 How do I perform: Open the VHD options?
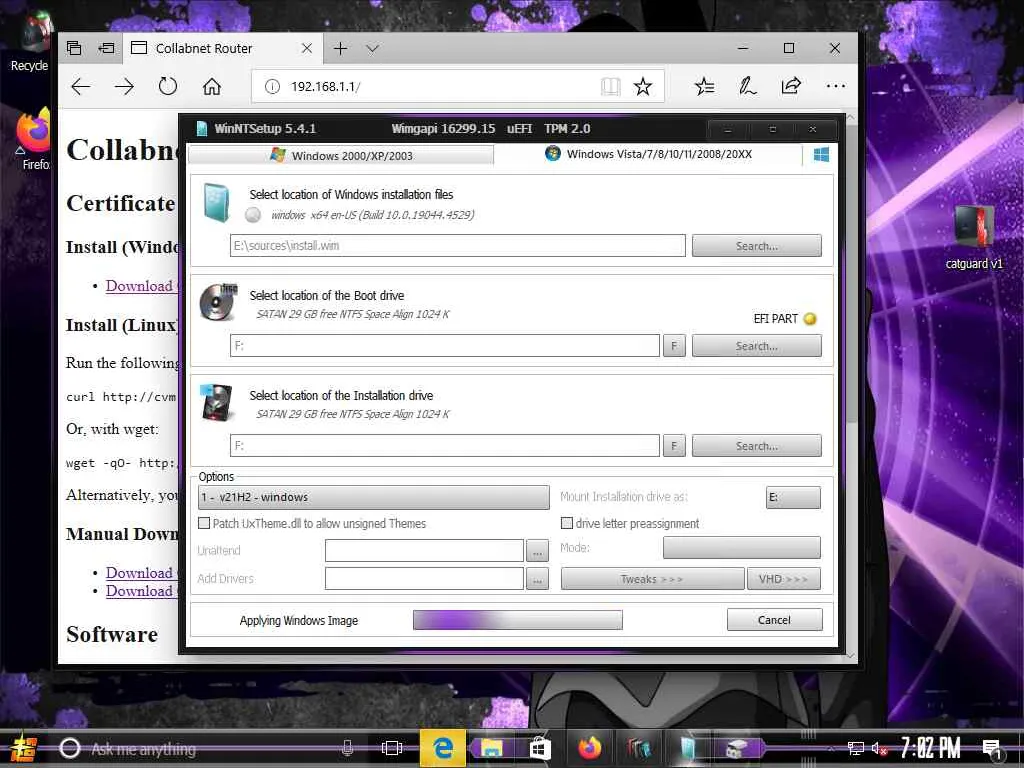[x=784, y=579]
